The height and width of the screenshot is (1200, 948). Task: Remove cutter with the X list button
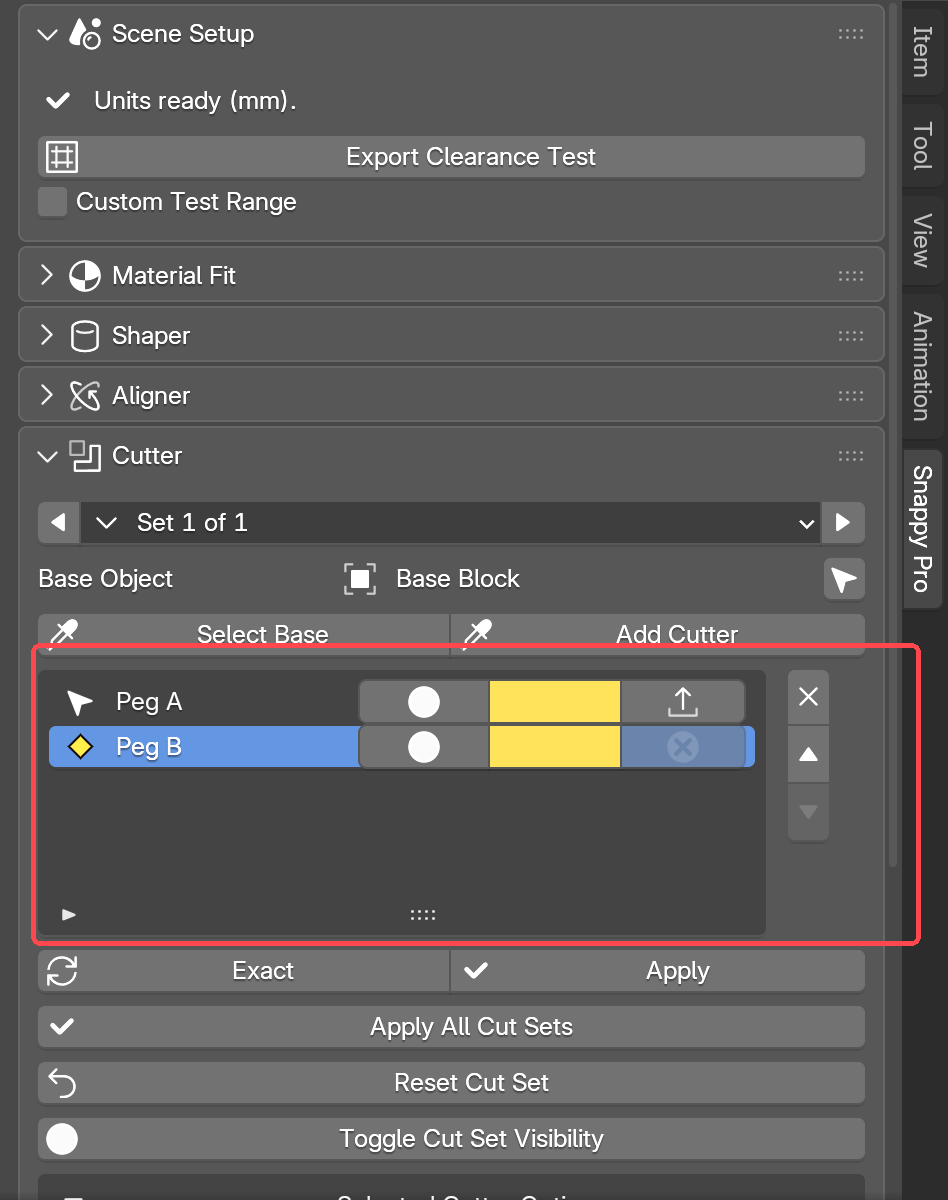808,697
